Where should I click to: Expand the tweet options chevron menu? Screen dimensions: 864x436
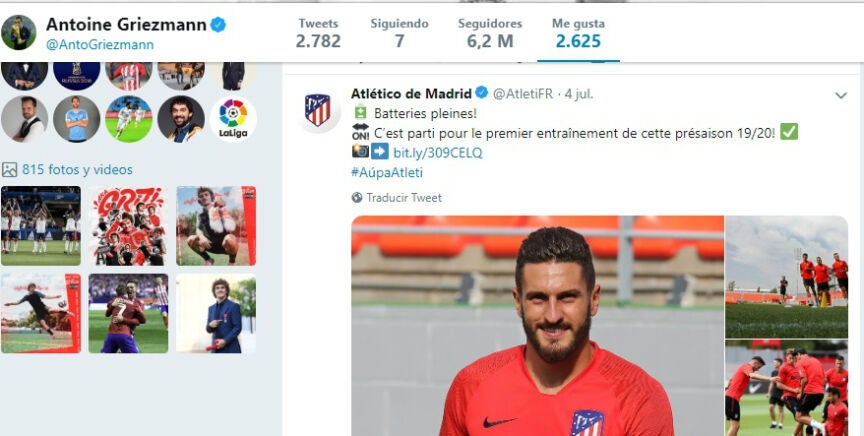841,95
